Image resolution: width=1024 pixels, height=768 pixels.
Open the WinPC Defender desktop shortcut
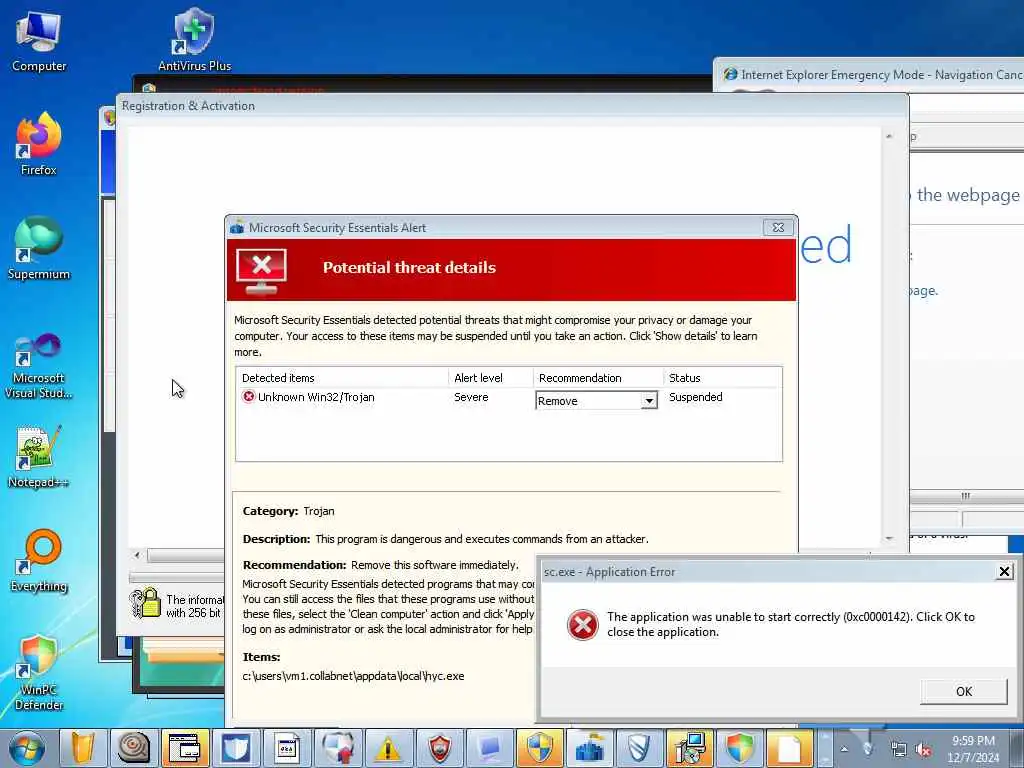coord(39,673)
